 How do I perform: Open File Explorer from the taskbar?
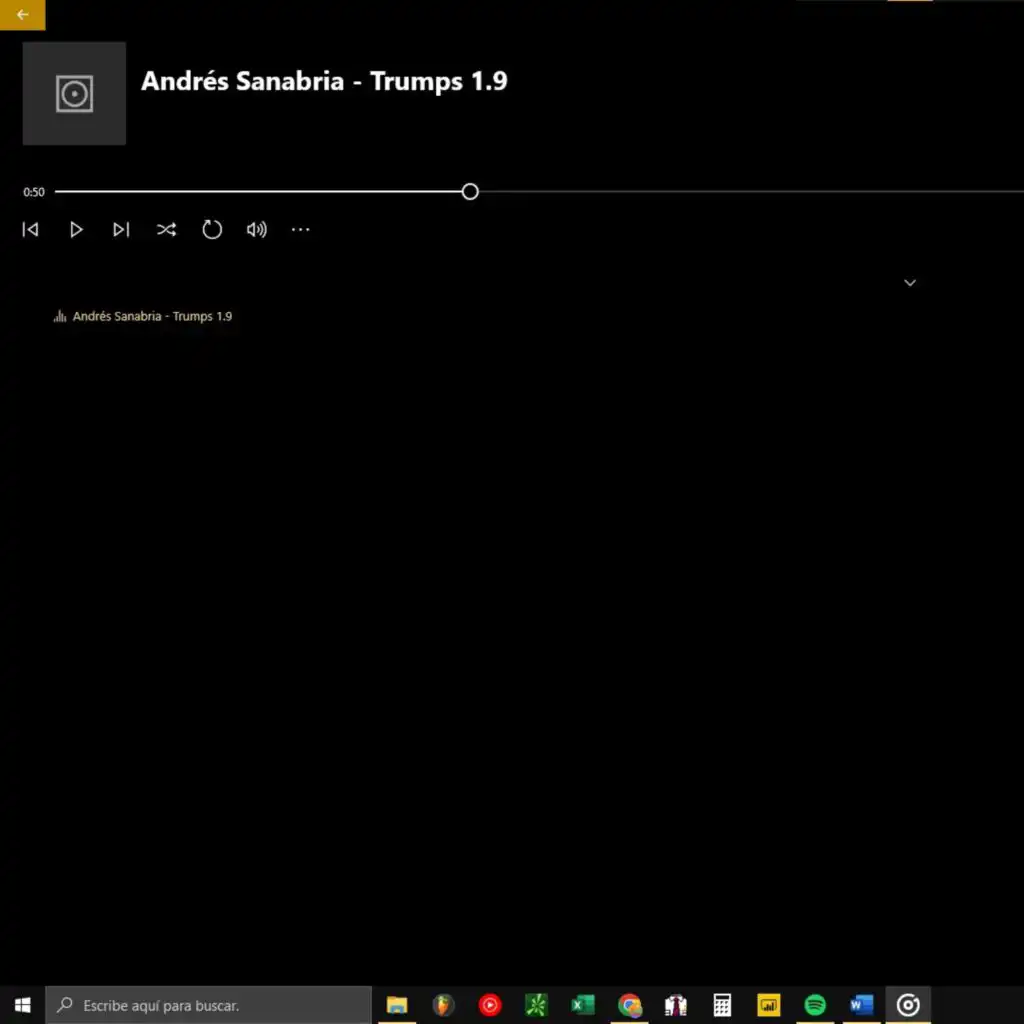[396, 1005]
